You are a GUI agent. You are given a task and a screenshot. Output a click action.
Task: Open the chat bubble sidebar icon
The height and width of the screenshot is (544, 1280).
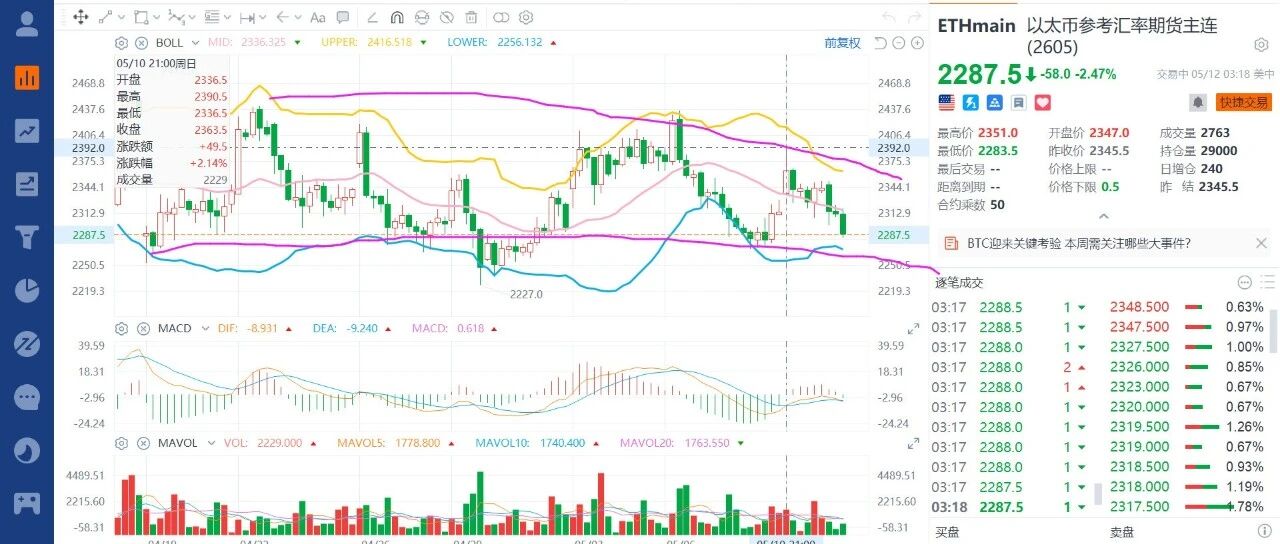coord(27,397)
